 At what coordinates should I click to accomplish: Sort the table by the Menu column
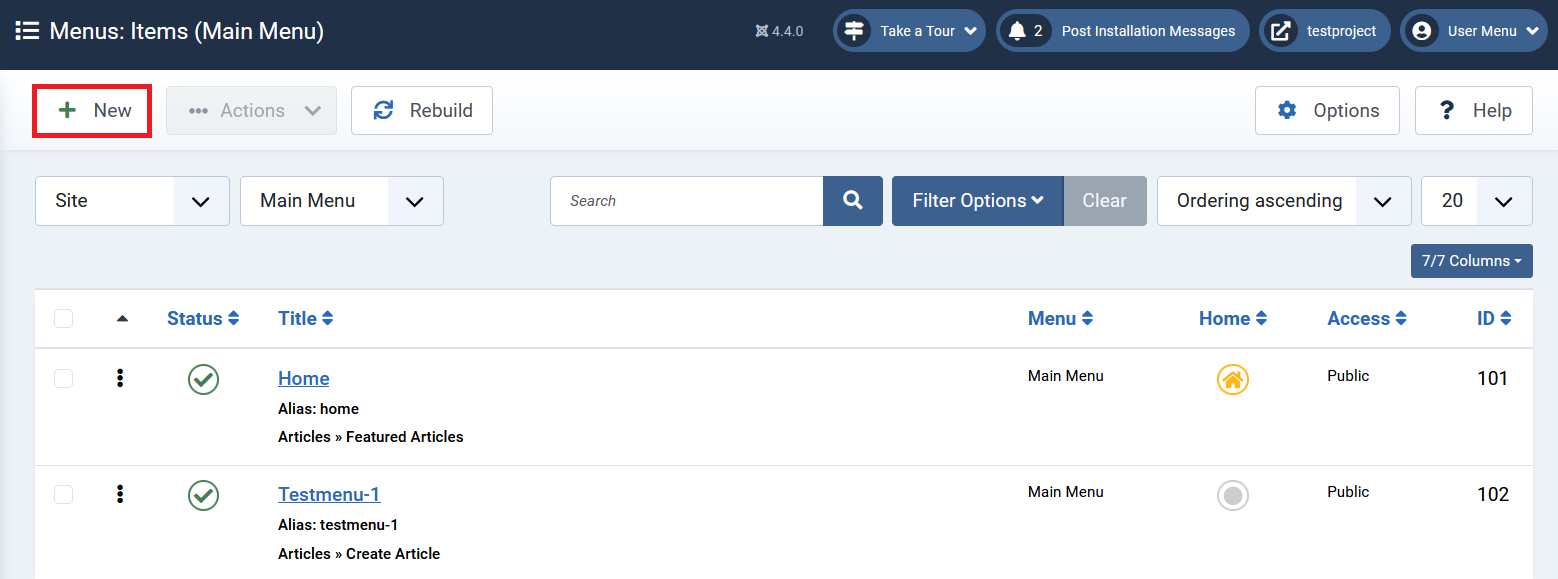coord(1060,319)
